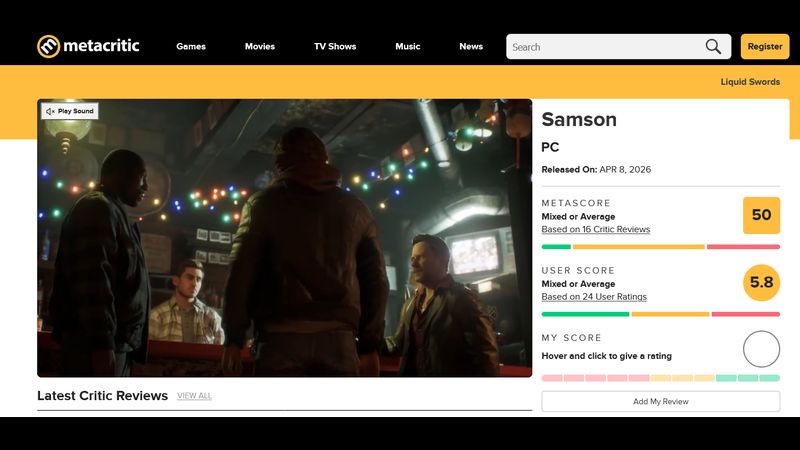Click the metacritic wordmark text
Screen dimensions: 800x450
click(x=101, y=46)
